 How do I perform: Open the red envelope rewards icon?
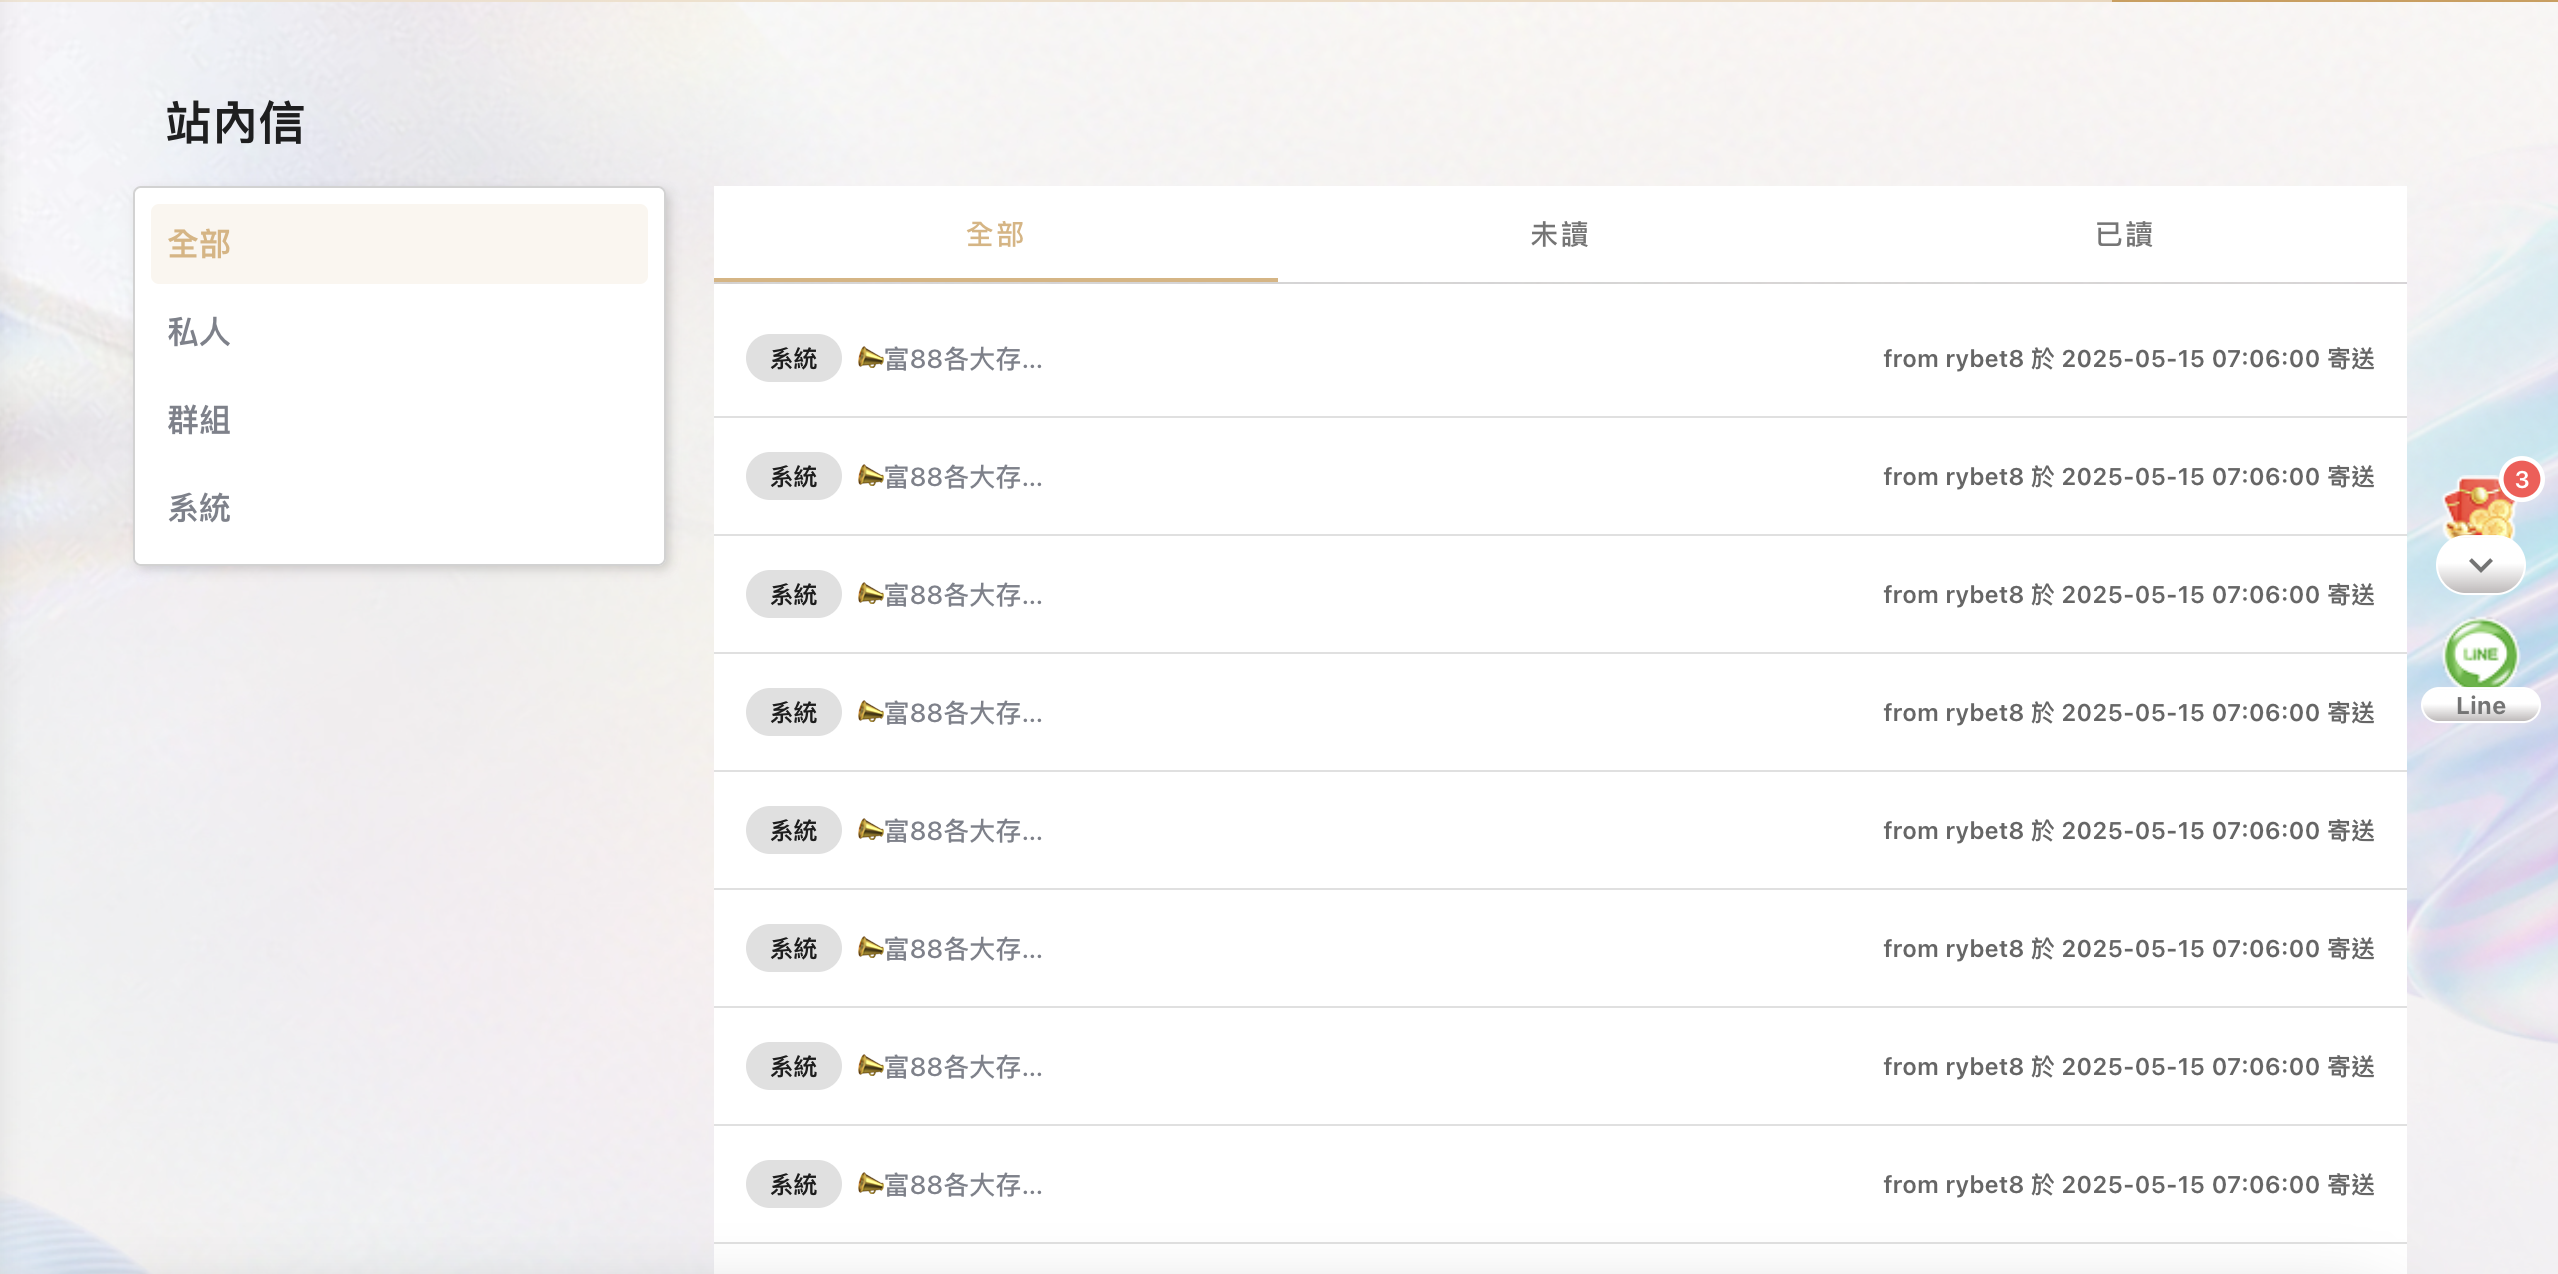click(x=2477, y=510)
